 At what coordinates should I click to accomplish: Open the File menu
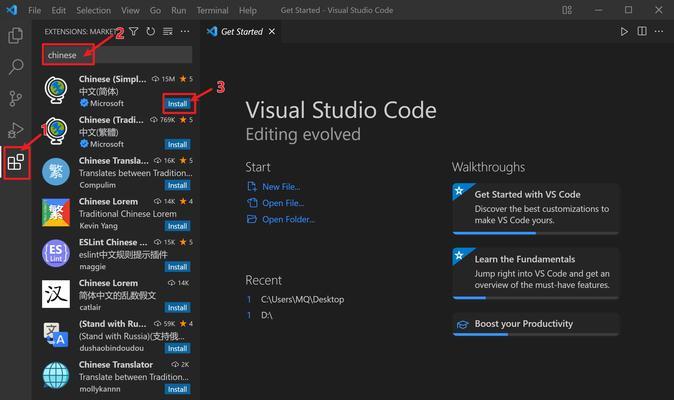point(34,10)
